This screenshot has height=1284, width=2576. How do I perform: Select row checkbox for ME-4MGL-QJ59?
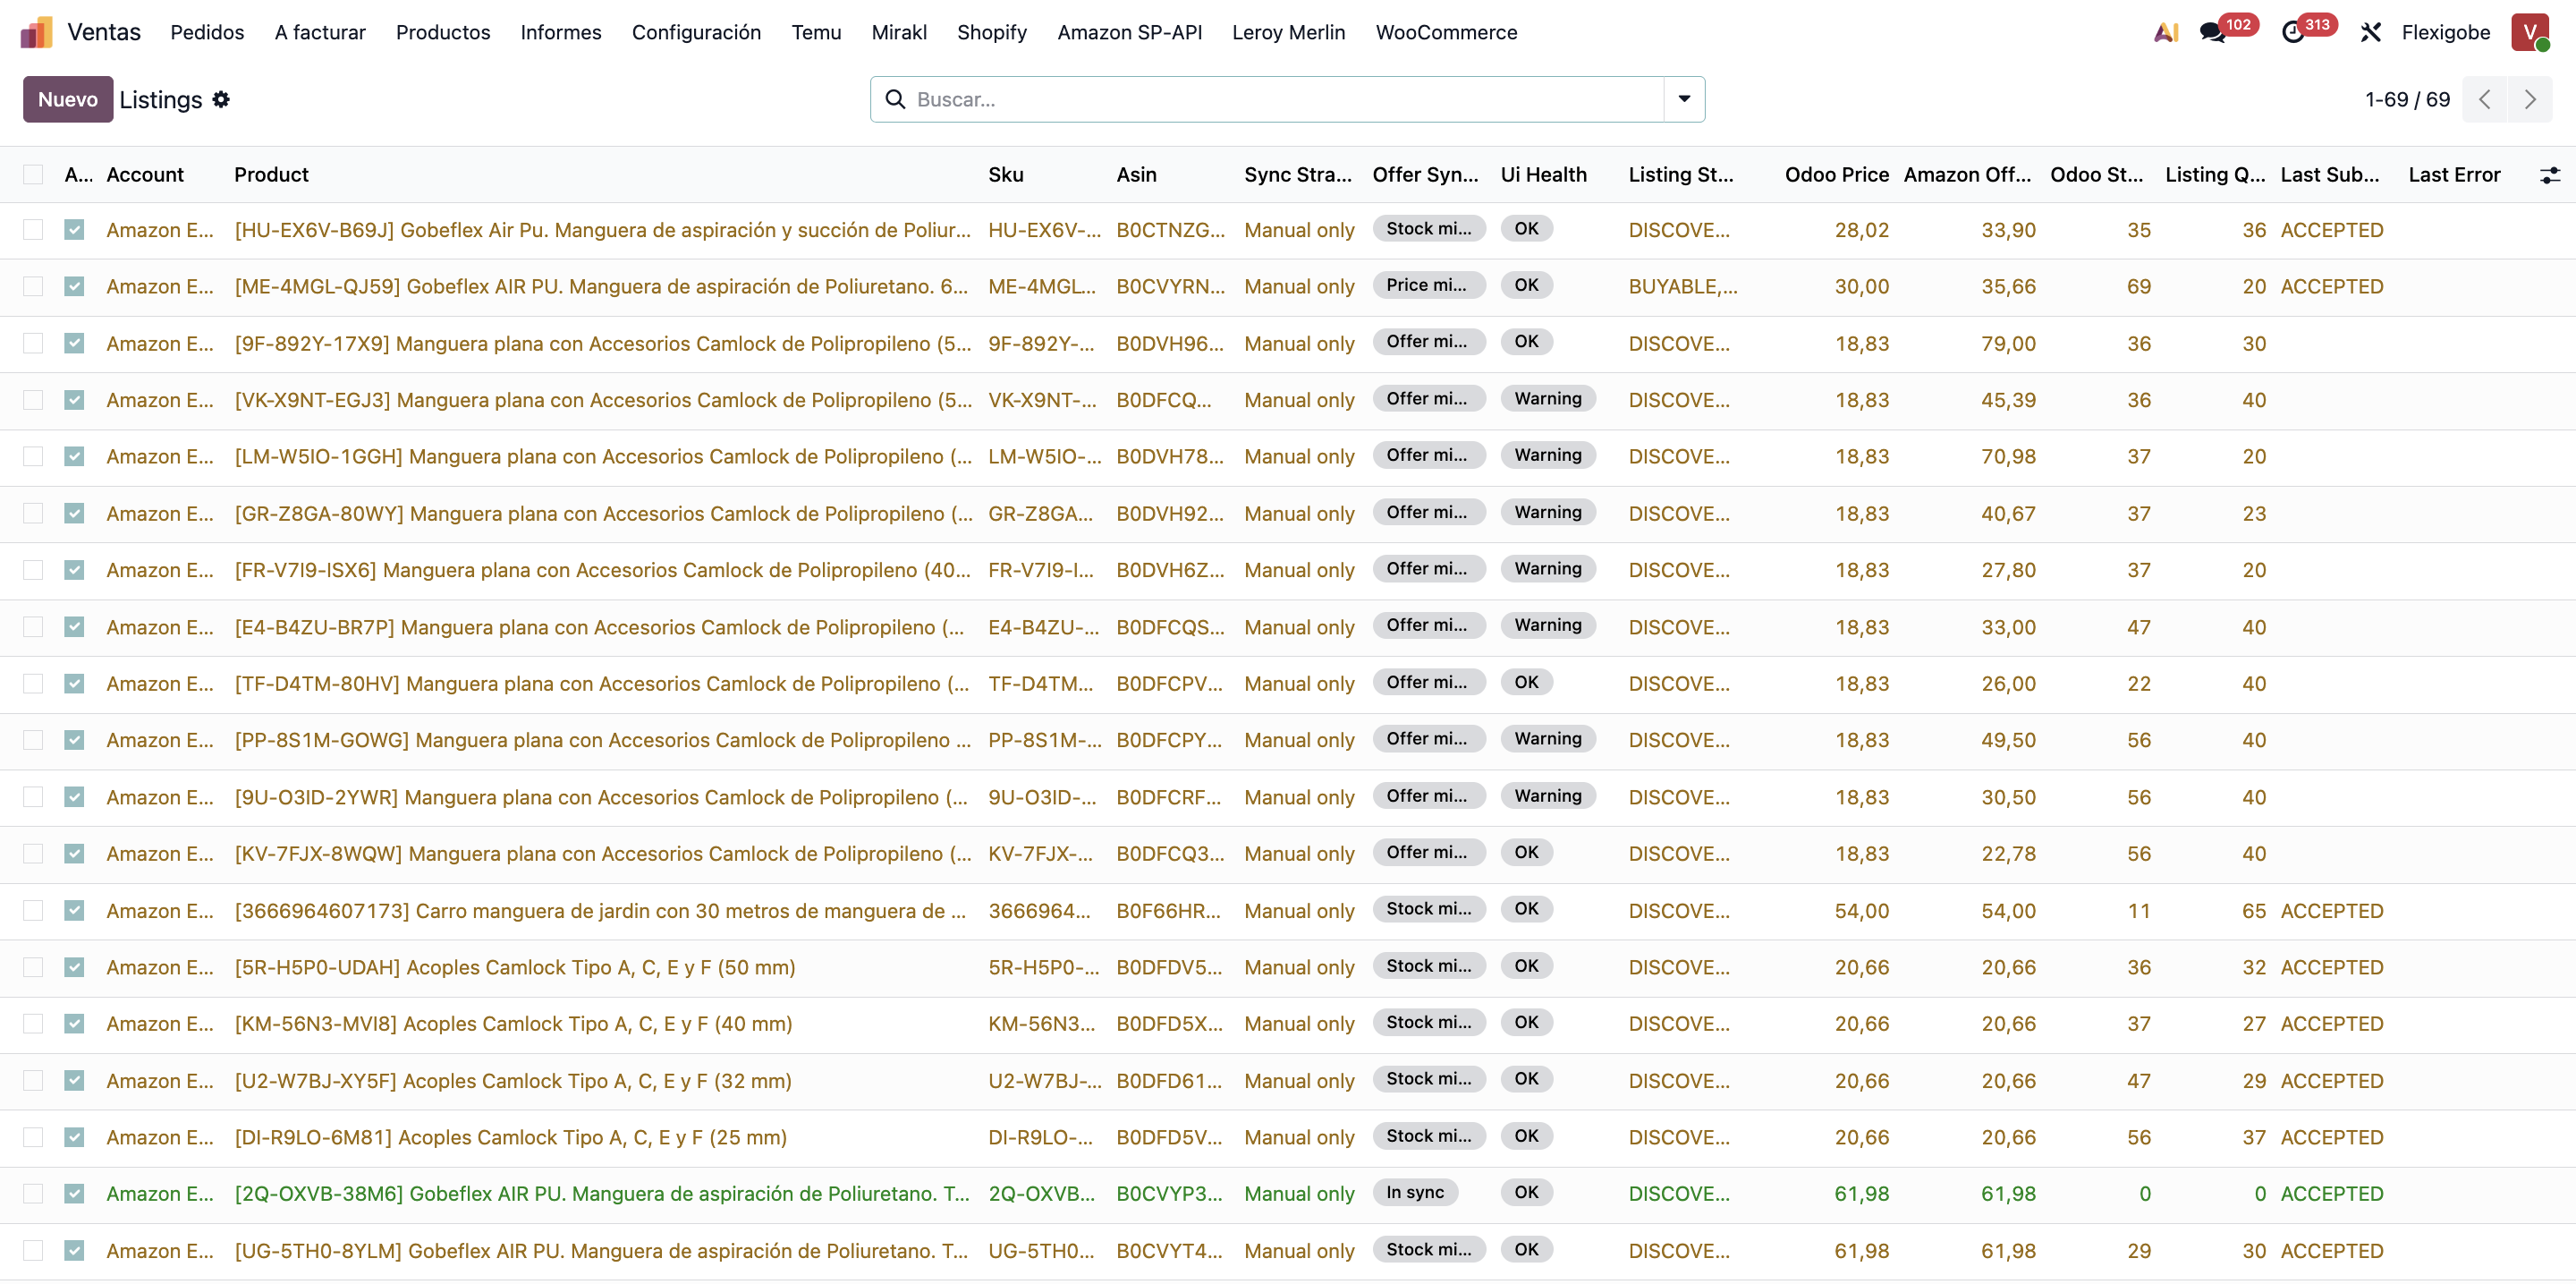pos(33,286)
